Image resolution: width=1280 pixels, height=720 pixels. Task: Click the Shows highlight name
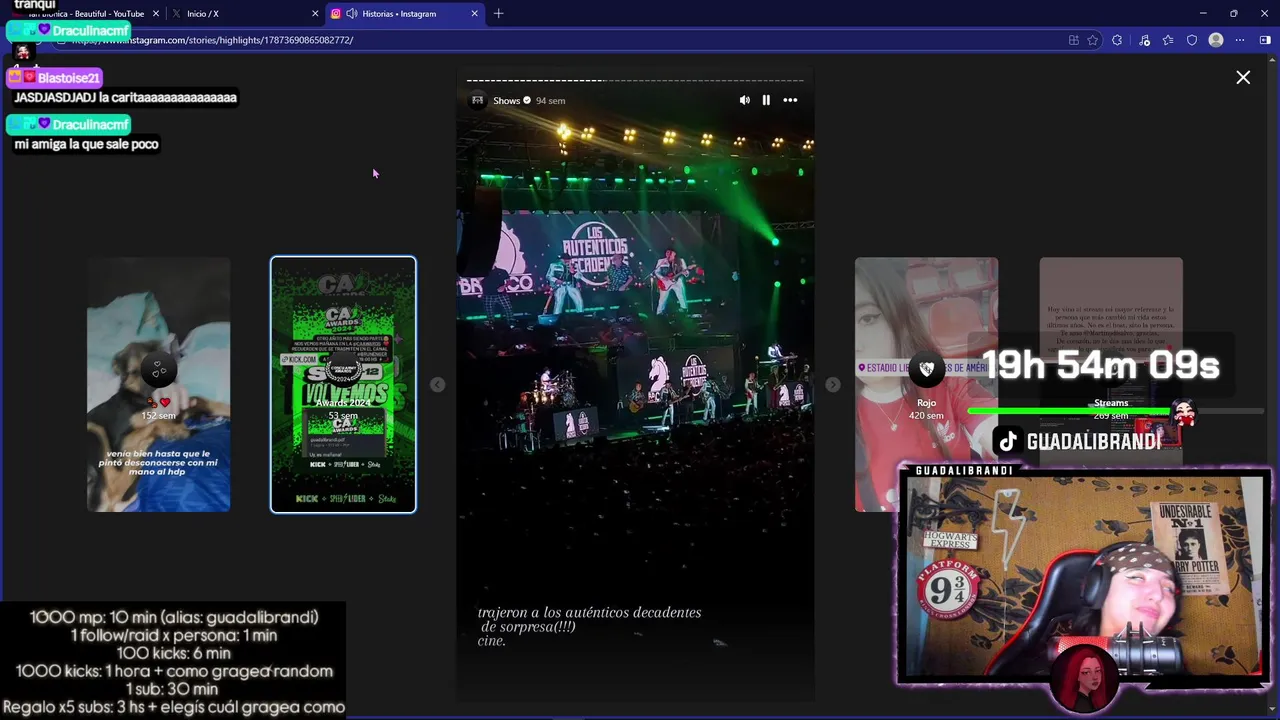click(x=506, y=101)
